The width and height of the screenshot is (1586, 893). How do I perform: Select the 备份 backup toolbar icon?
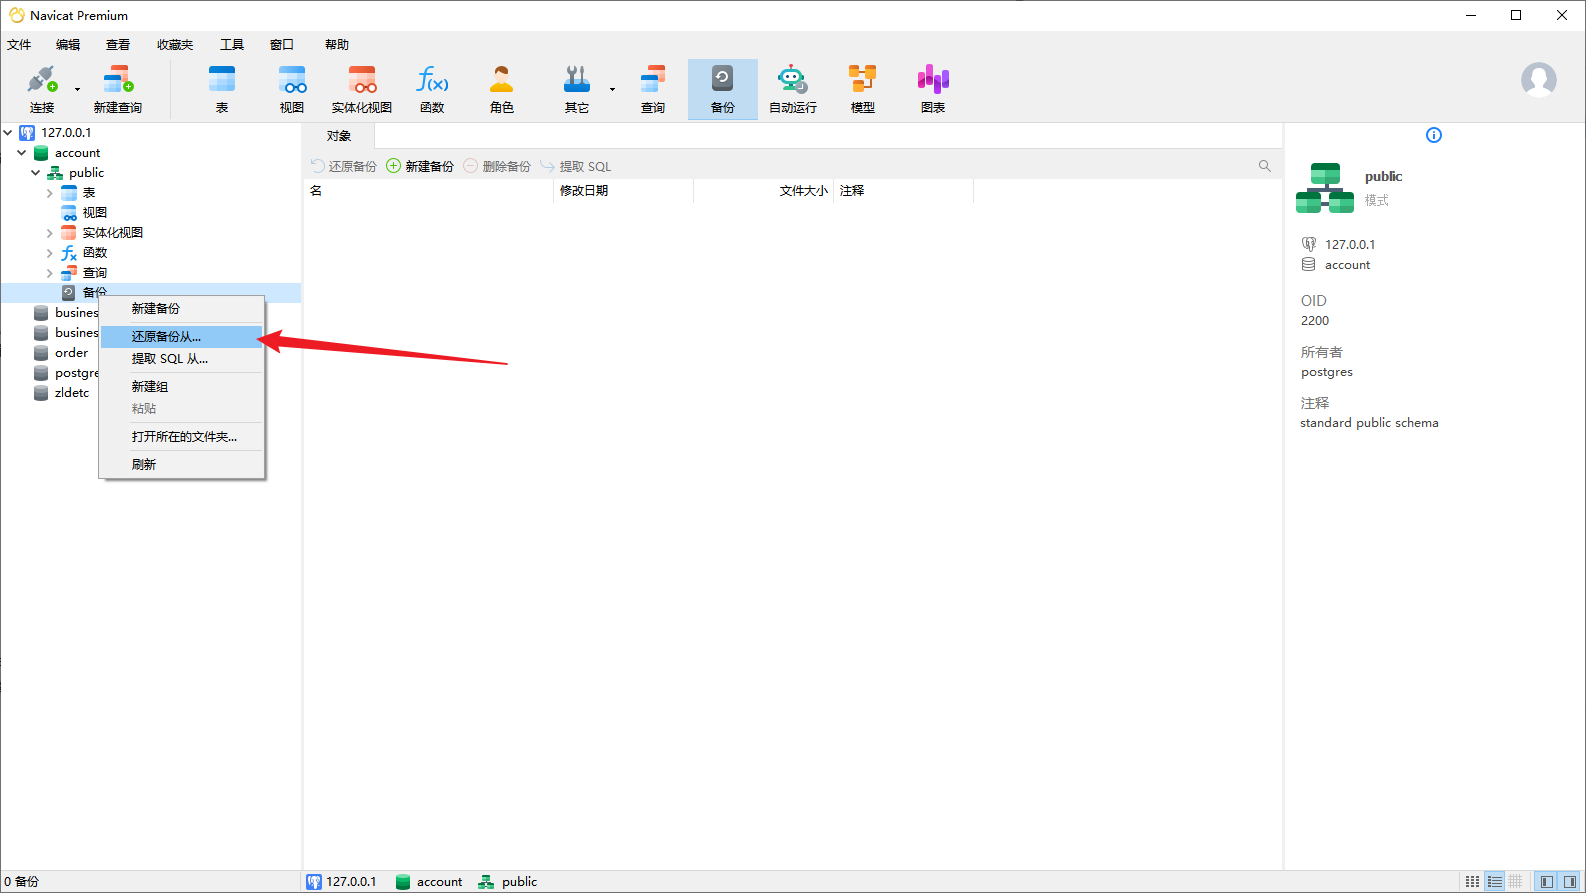point(723,89)
